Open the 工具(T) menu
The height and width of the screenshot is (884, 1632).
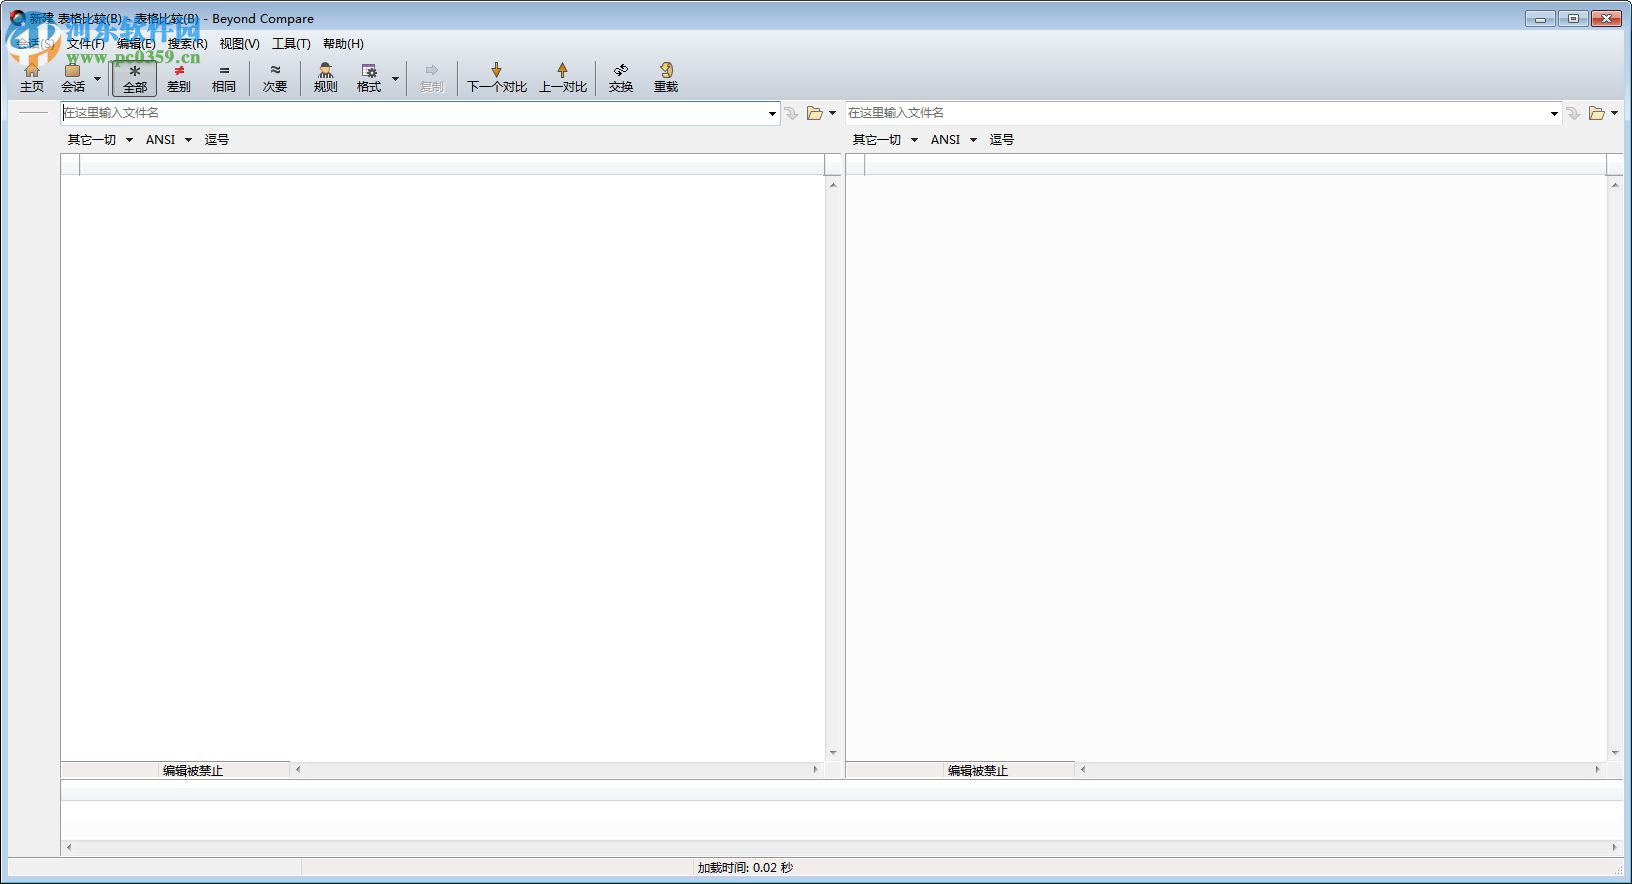pyautogui.click(x=291, y=44)
